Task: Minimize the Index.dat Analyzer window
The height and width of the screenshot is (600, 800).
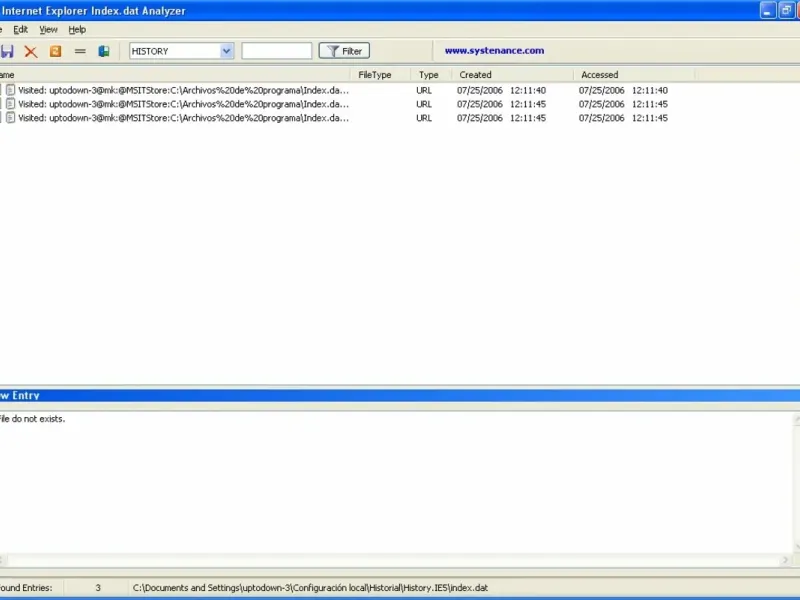Action: [x=767, y=10]
